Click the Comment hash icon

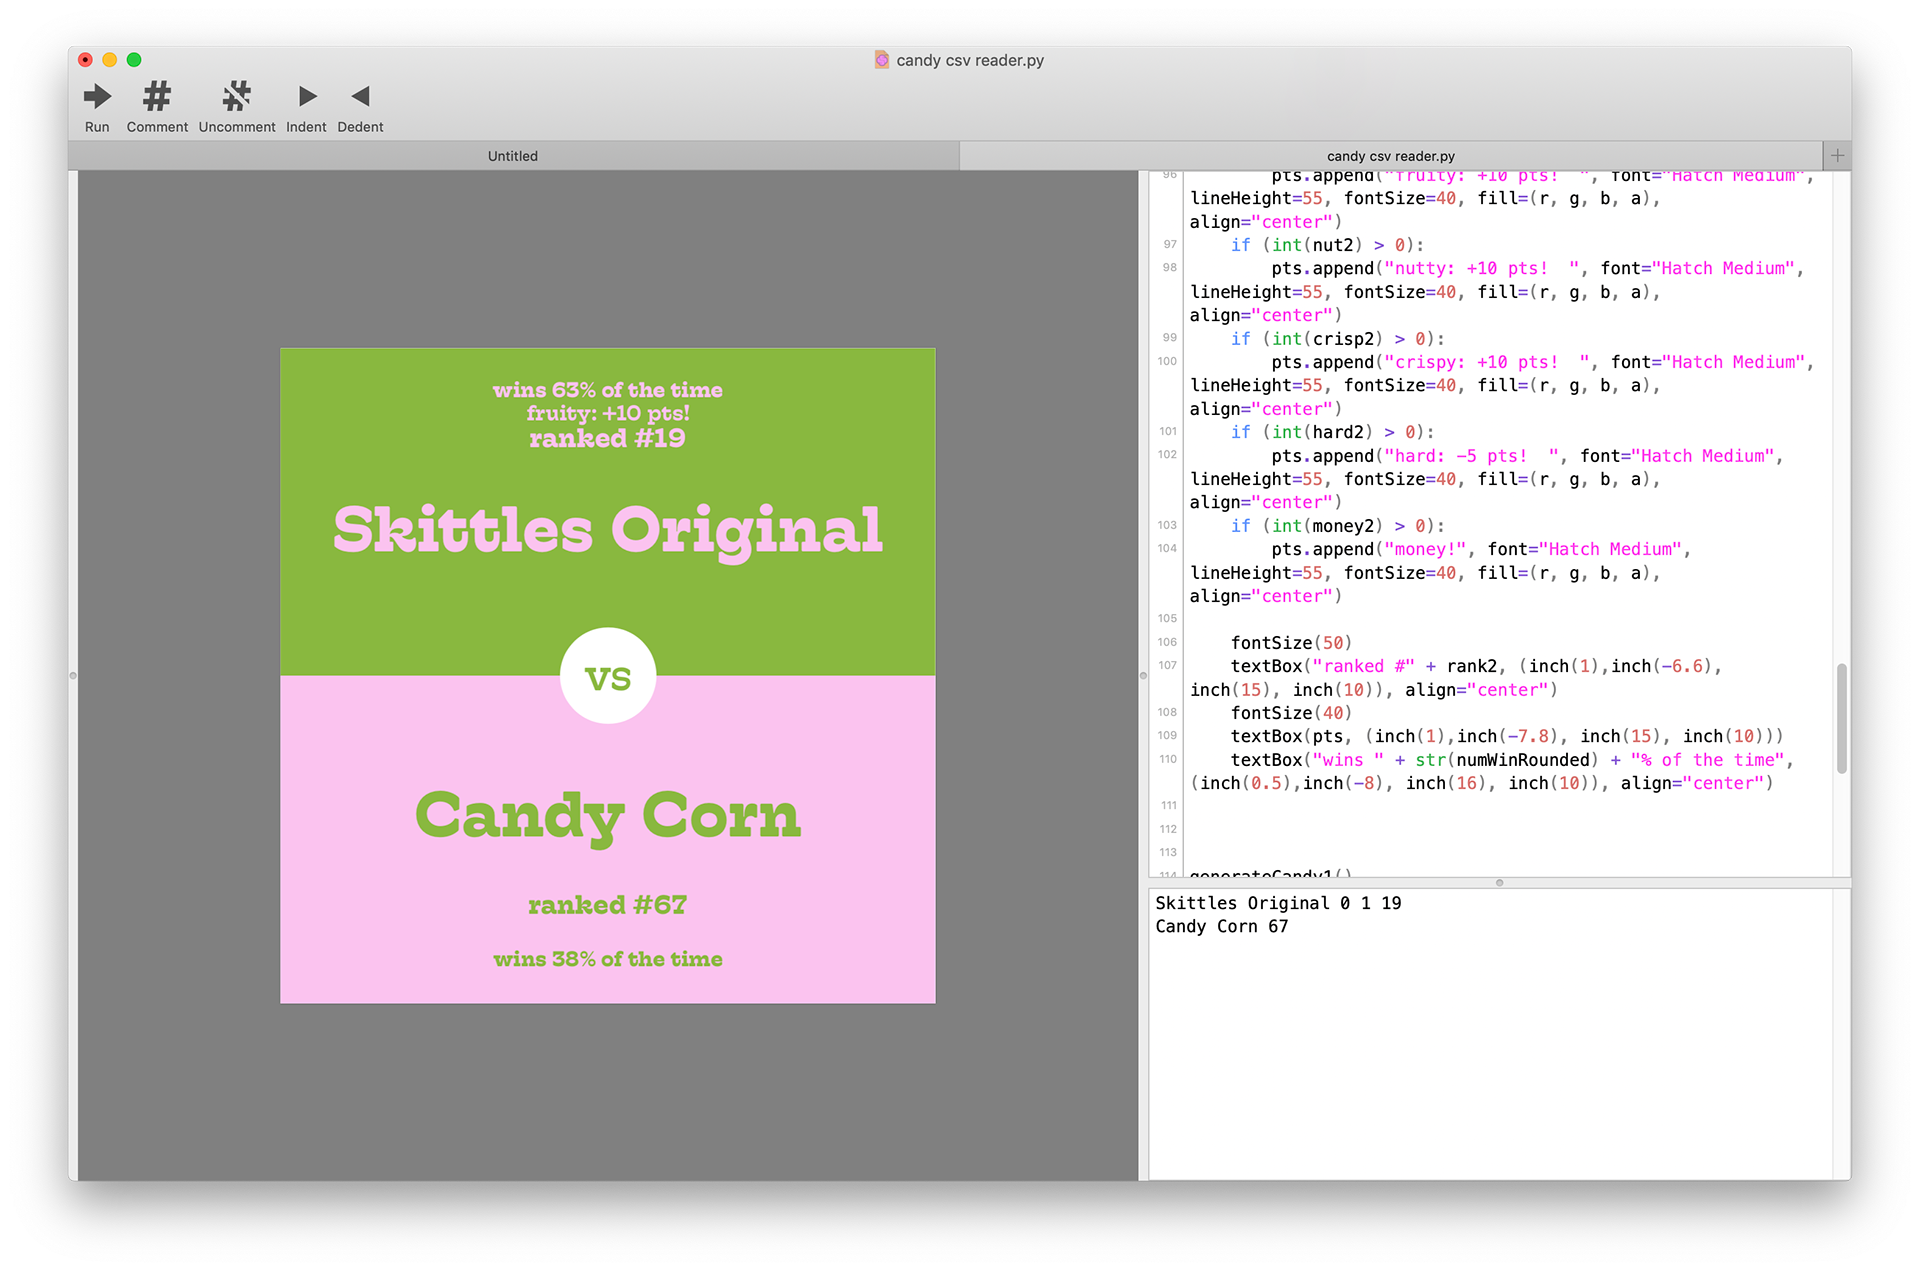pyautogui.click(x=157, y=97)
